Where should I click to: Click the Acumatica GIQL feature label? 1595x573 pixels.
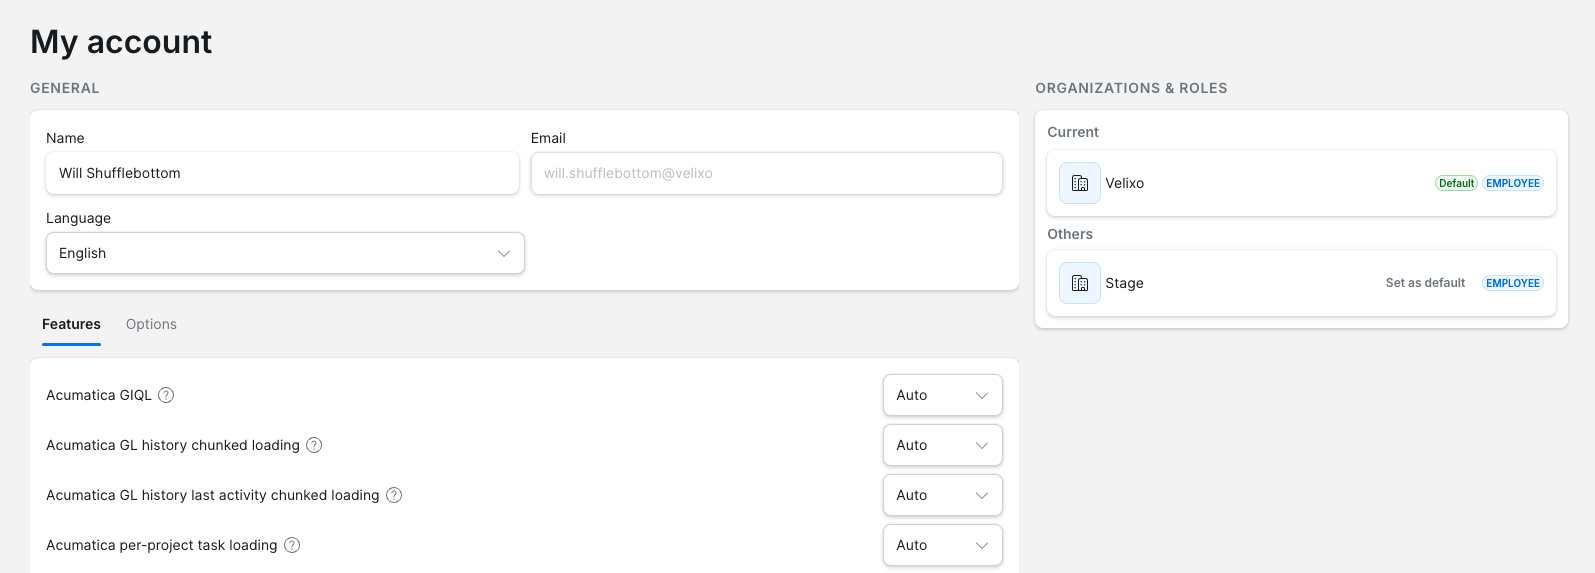(x=99, y=395)
